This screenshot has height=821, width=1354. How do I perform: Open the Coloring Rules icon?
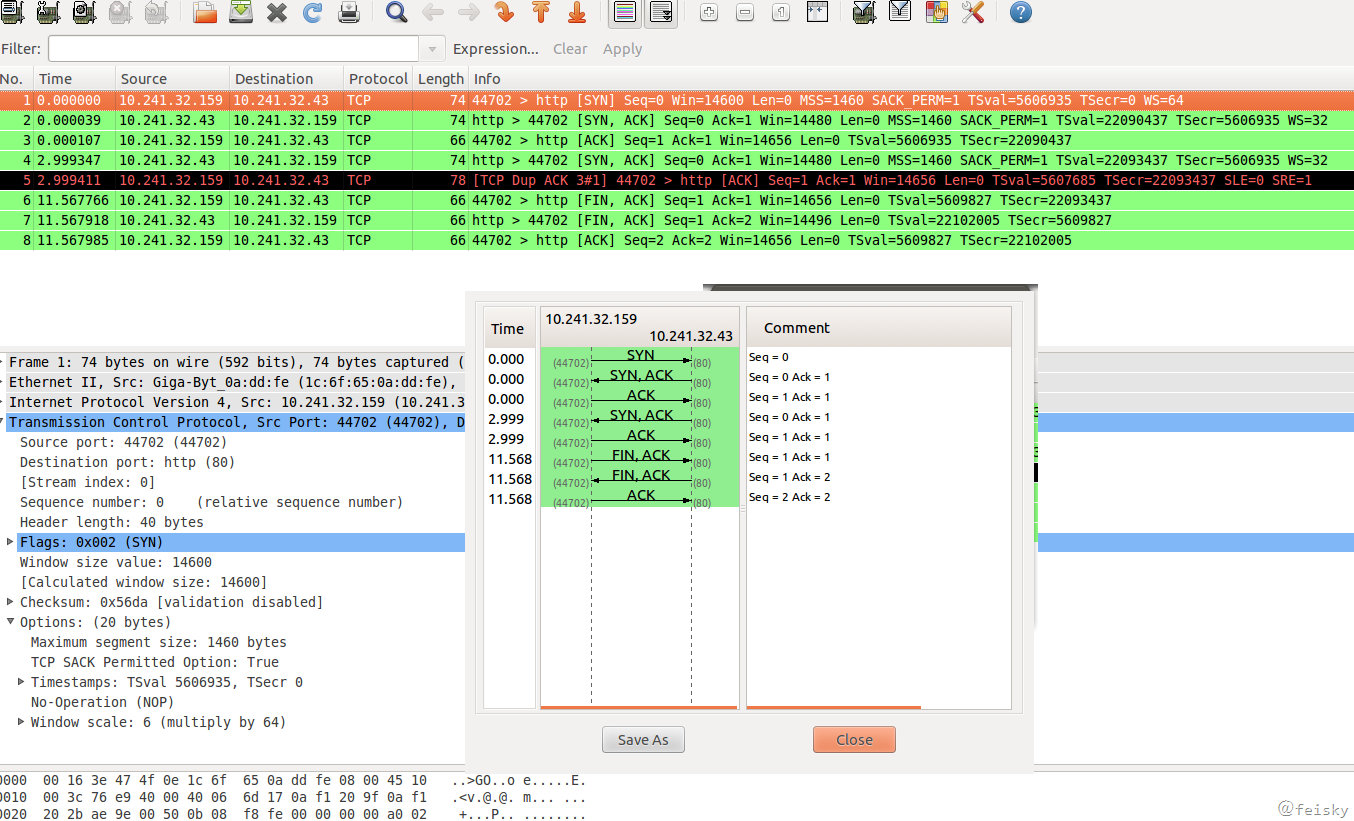(x=936, y=13)
